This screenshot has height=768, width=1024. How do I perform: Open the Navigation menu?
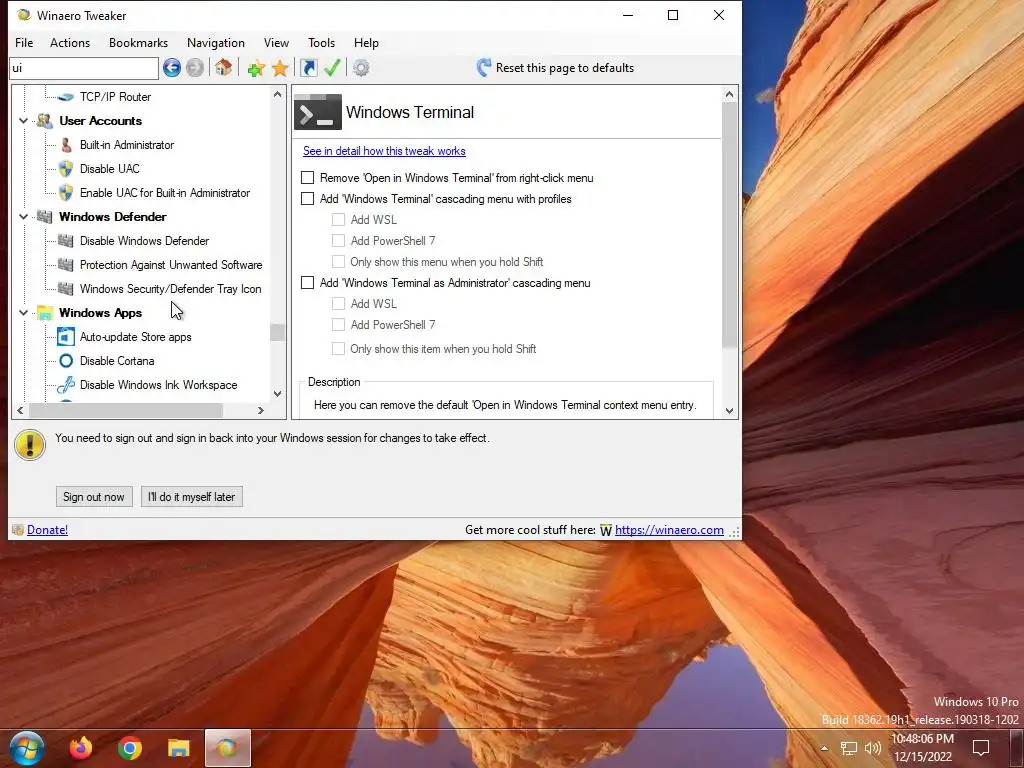tap(216, 42)
